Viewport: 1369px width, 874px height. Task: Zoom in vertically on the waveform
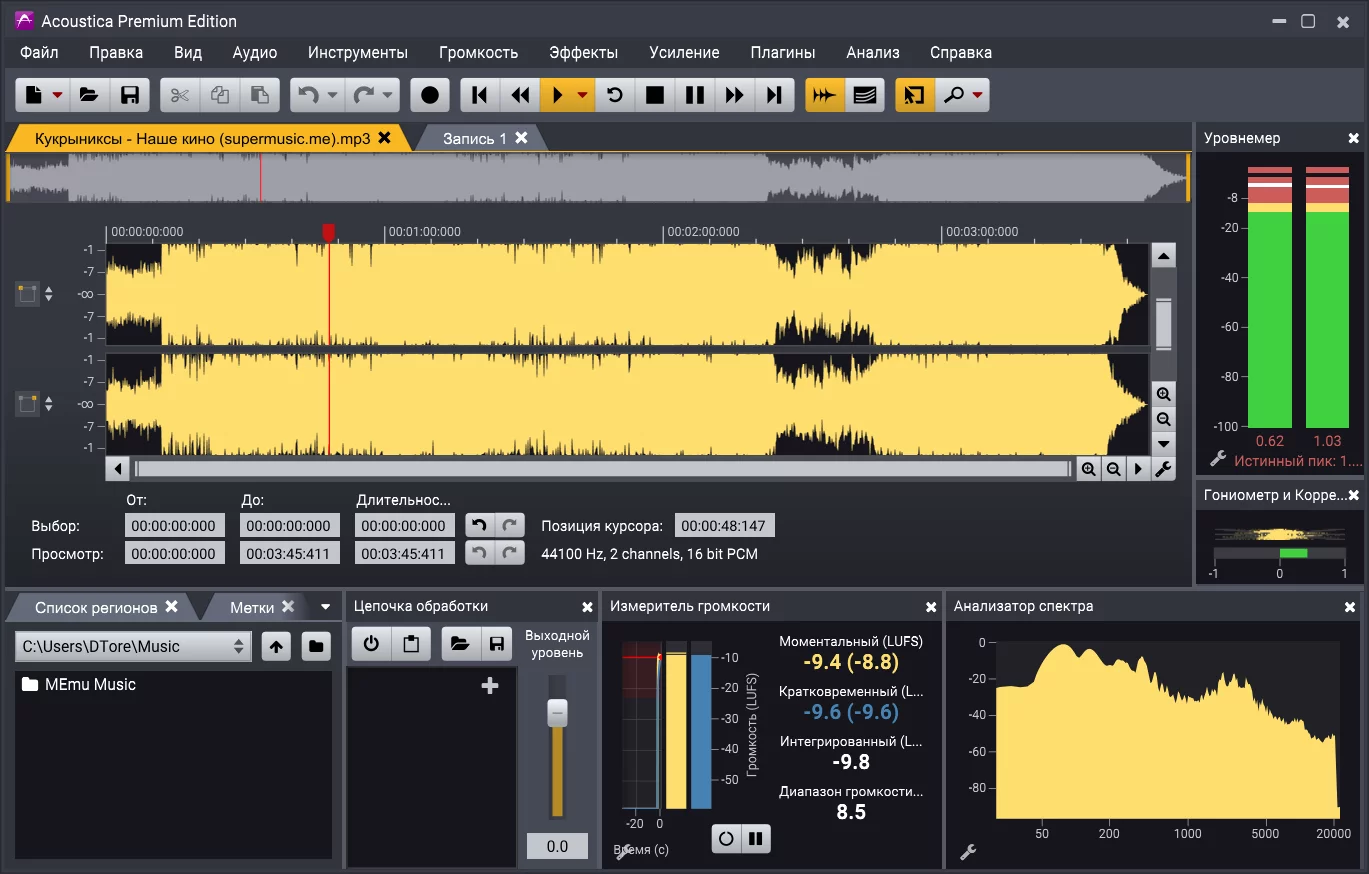tap(1163, 394)
